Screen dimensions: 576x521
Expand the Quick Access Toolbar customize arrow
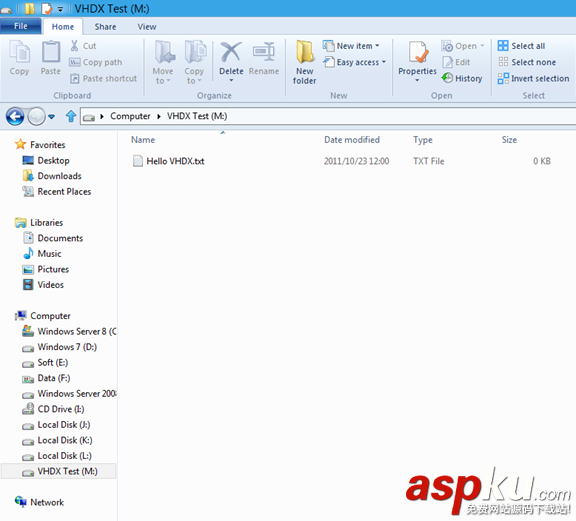coord(60,9)
